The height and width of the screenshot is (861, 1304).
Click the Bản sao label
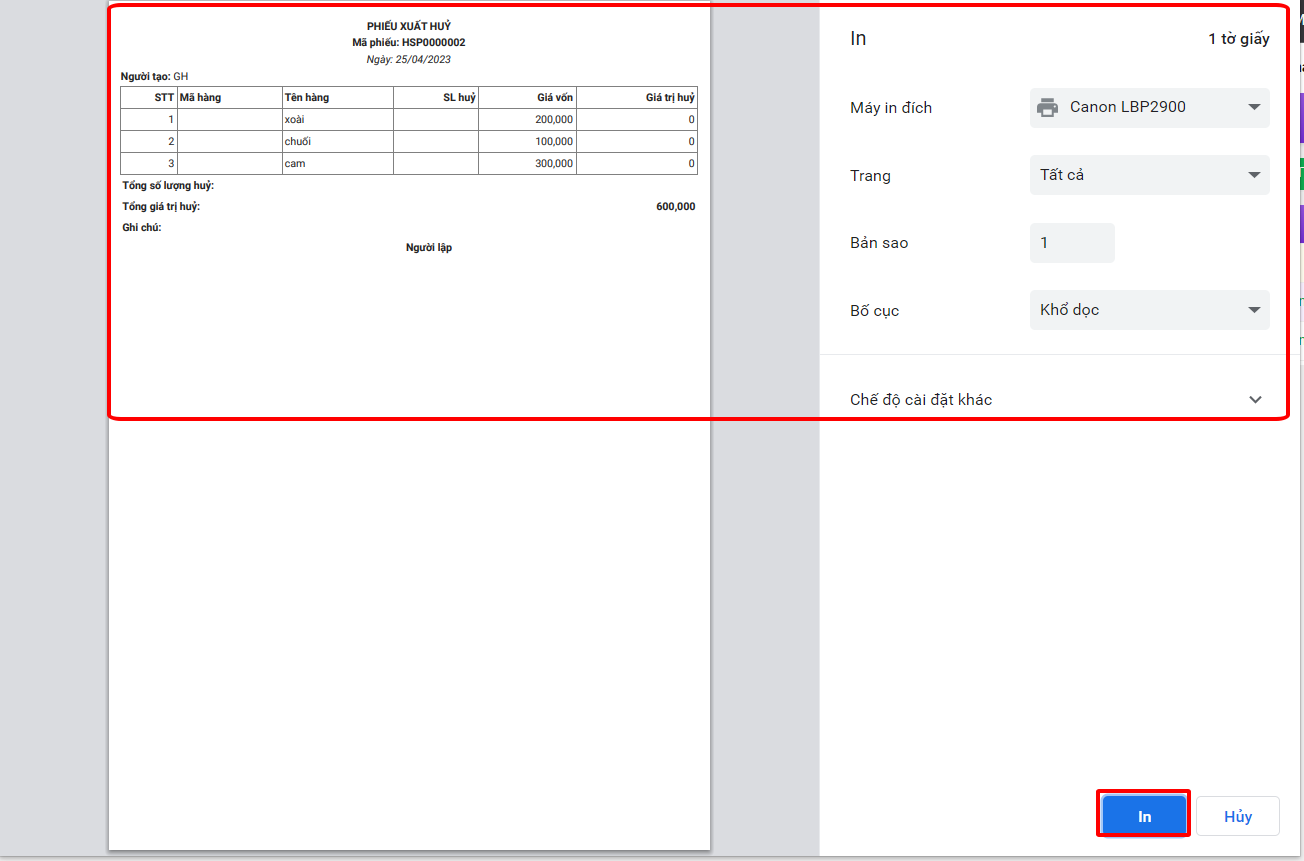[879, 243]
